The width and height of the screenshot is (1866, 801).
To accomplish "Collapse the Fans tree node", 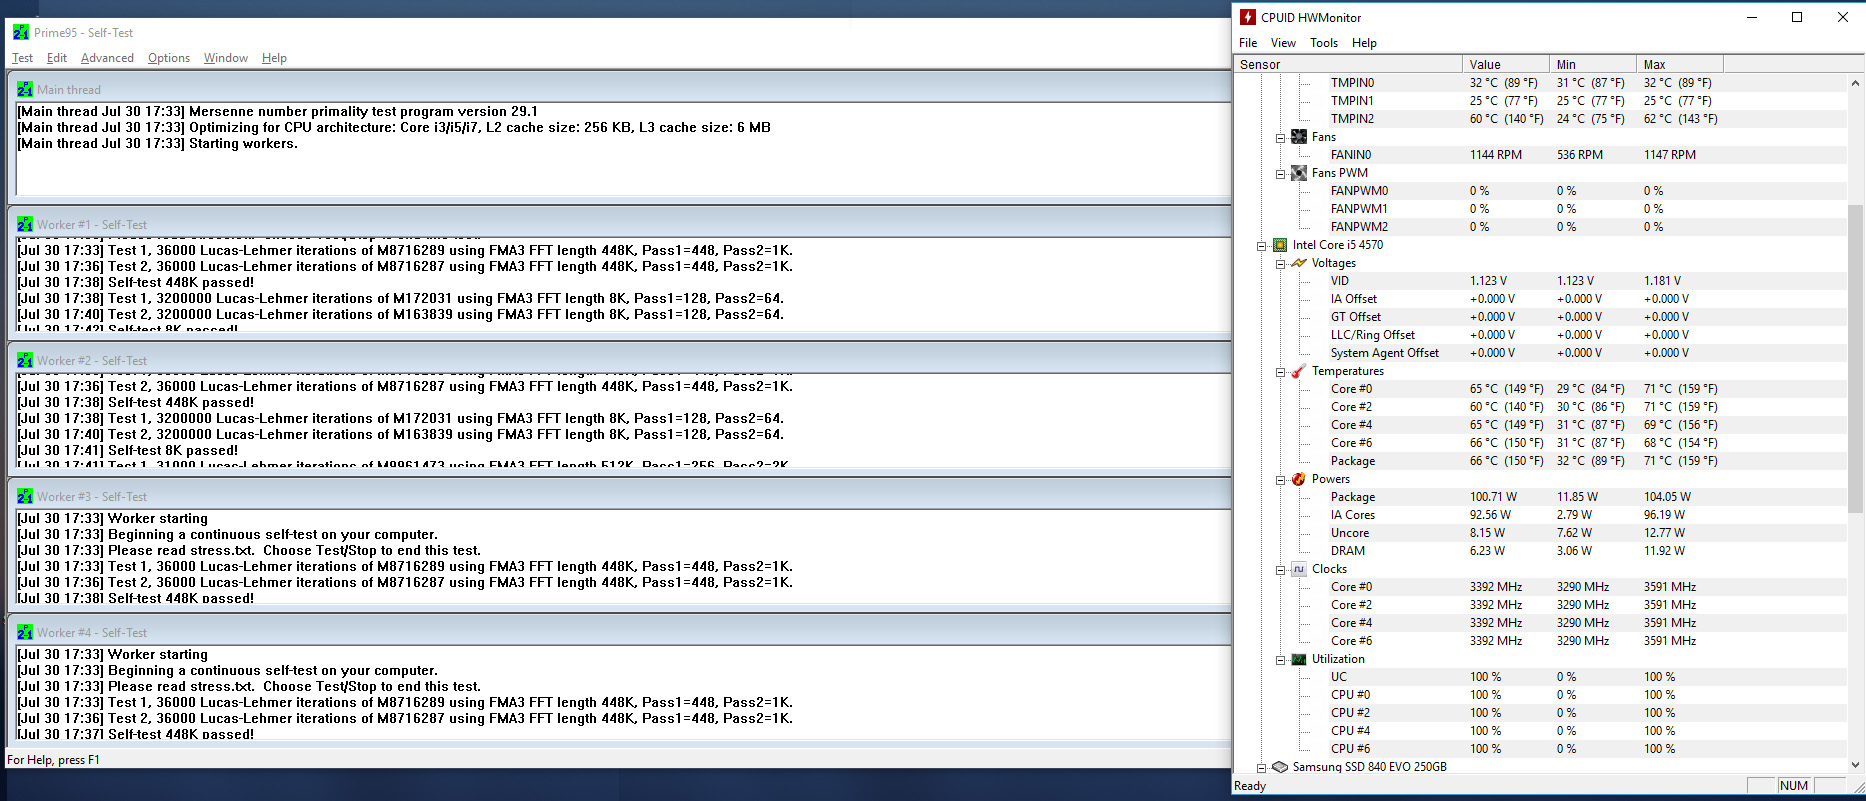I will [1281, 138].
